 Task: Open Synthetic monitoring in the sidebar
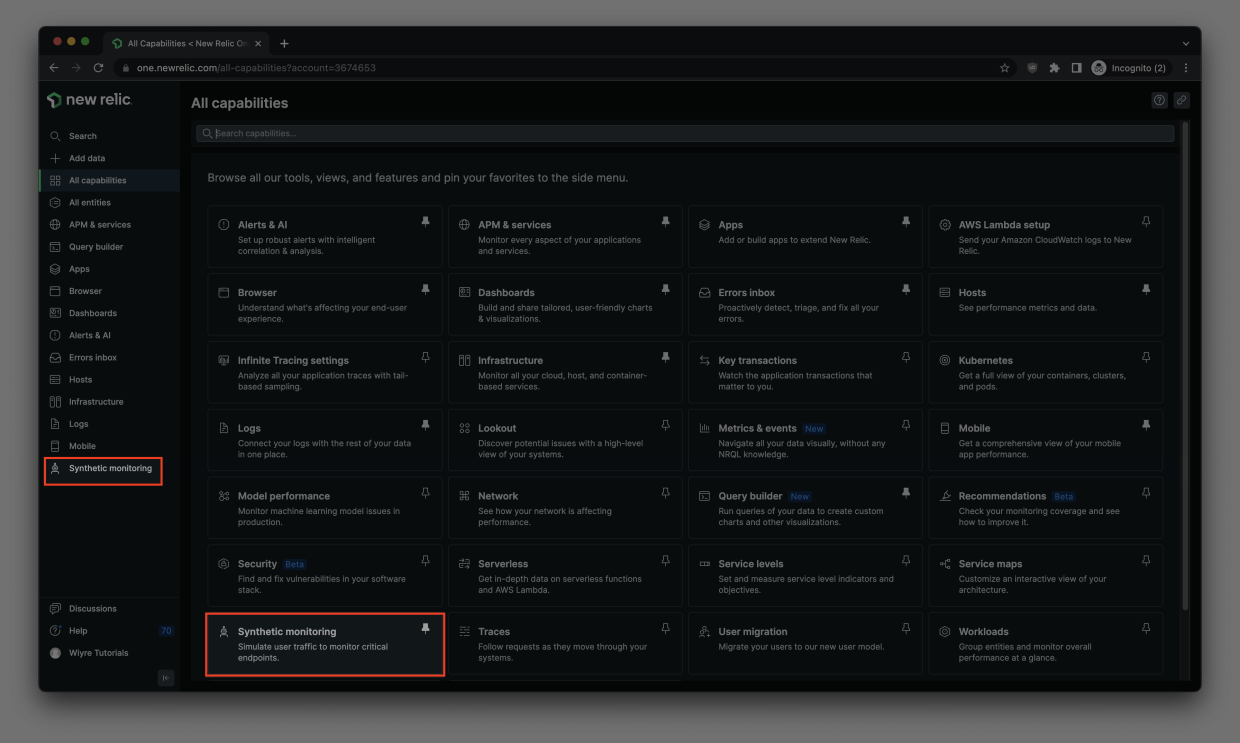click(x=110, y=468)
